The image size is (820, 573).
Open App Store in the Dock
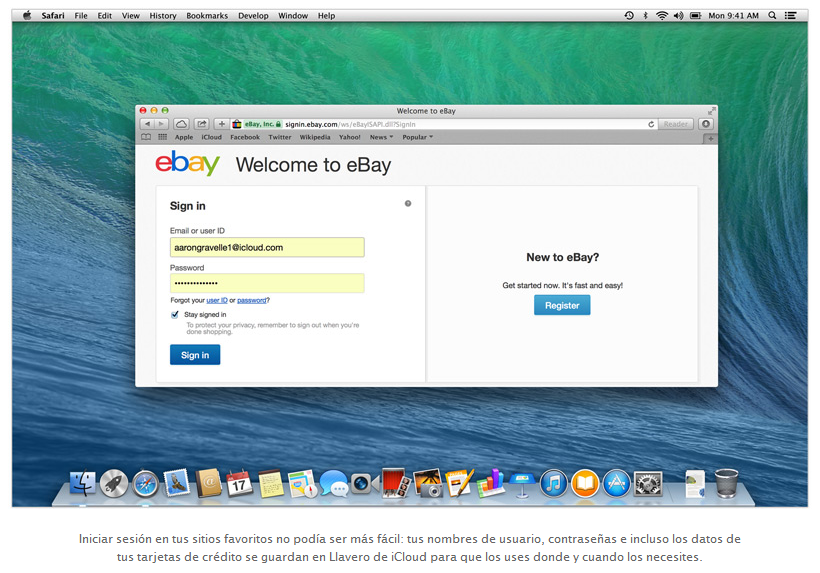click(x=617, y=484)
